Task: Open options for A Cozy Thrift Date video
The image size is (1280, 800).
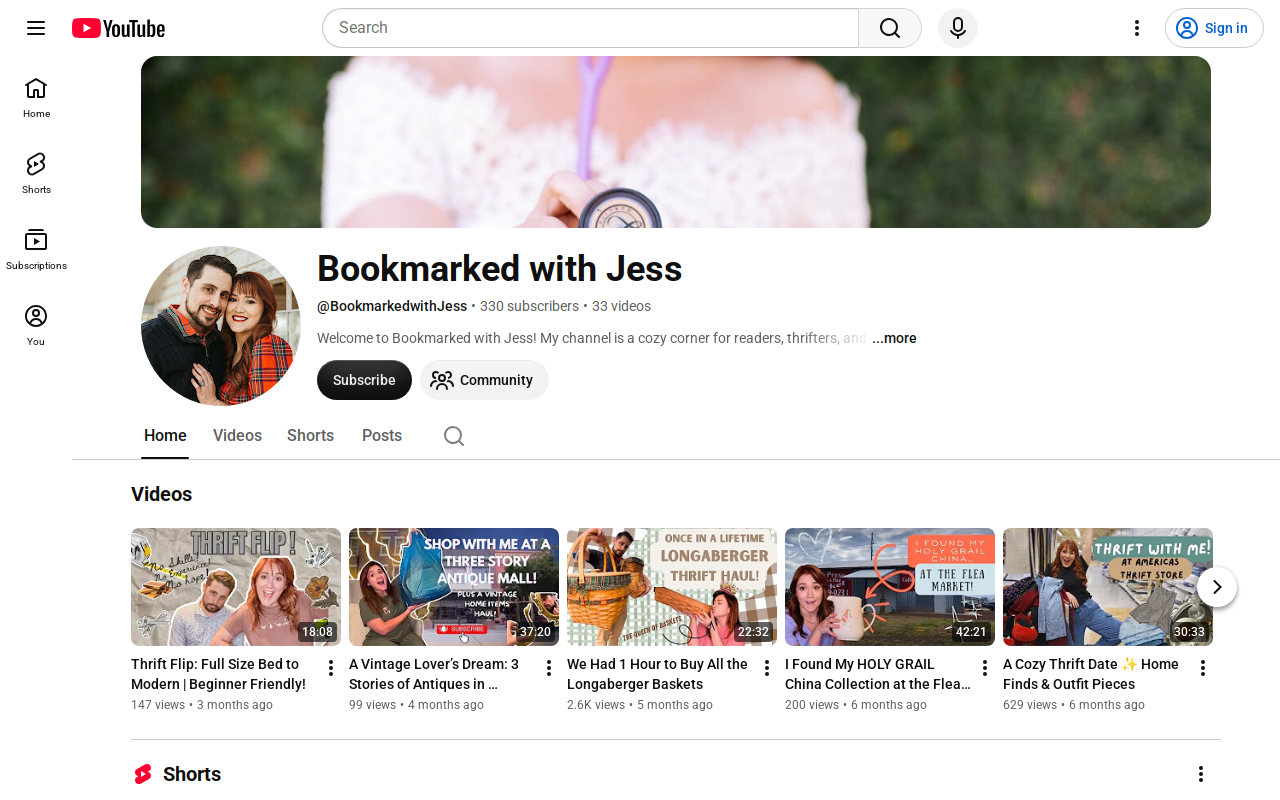Action: point(1203,668)
